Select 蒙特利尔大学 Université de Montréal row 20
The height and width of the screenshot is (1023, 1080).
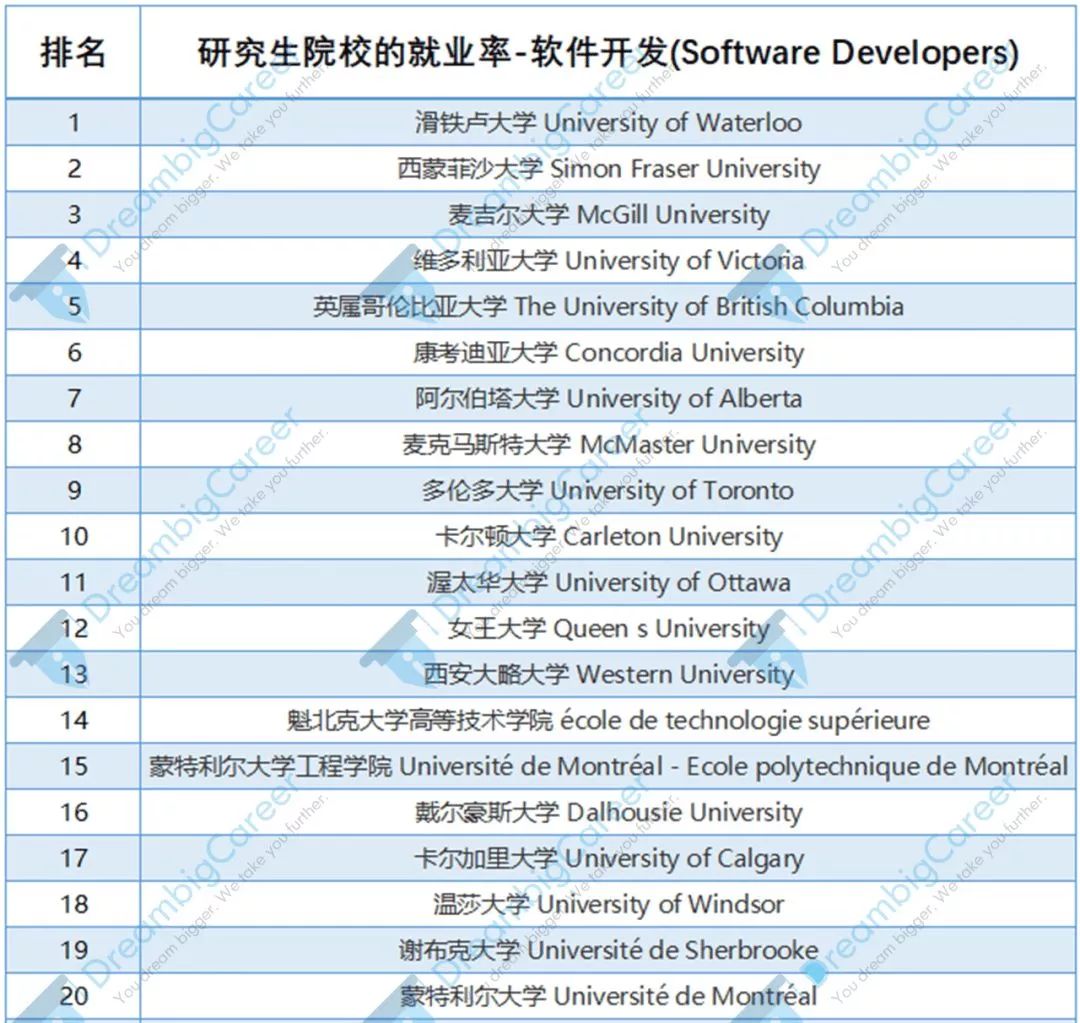pyautogui.click(x=608, y=996)
